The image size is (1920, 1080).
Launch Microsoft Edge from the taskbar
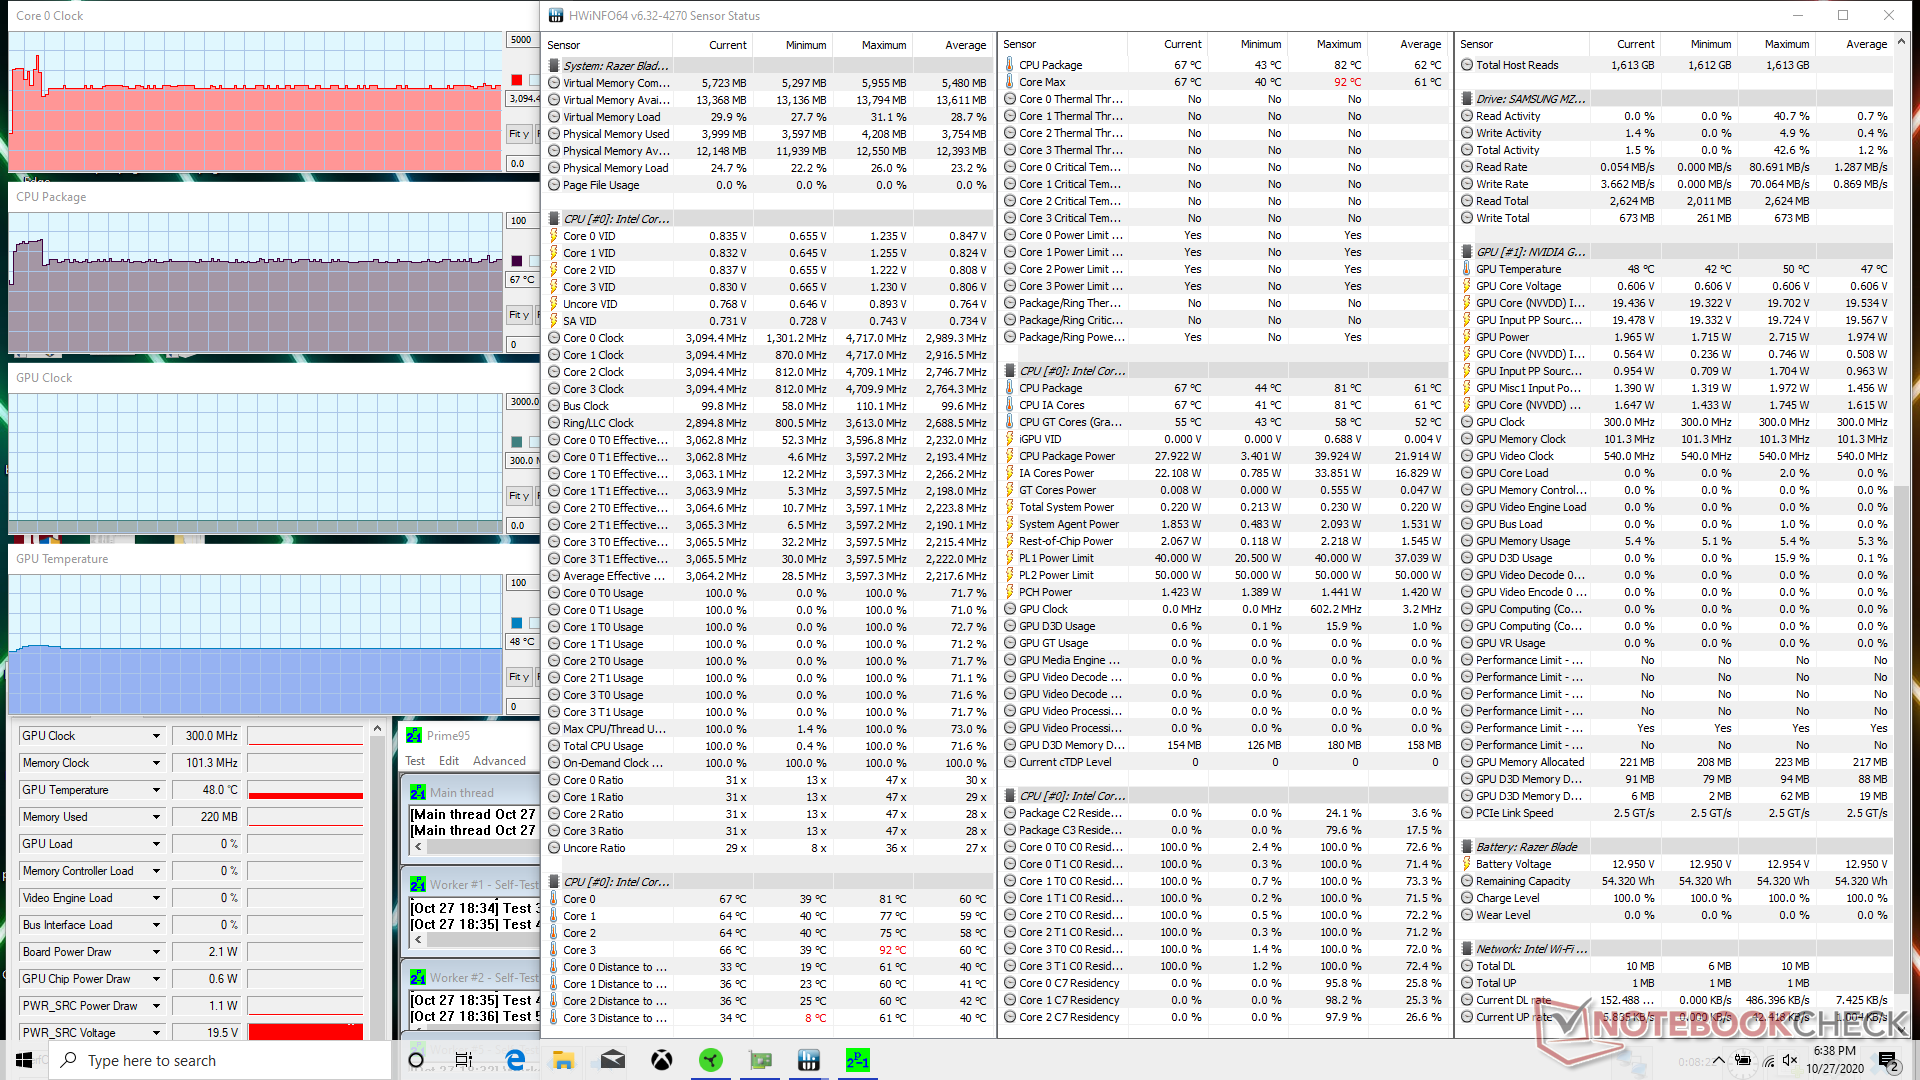tap(515, 1060)
